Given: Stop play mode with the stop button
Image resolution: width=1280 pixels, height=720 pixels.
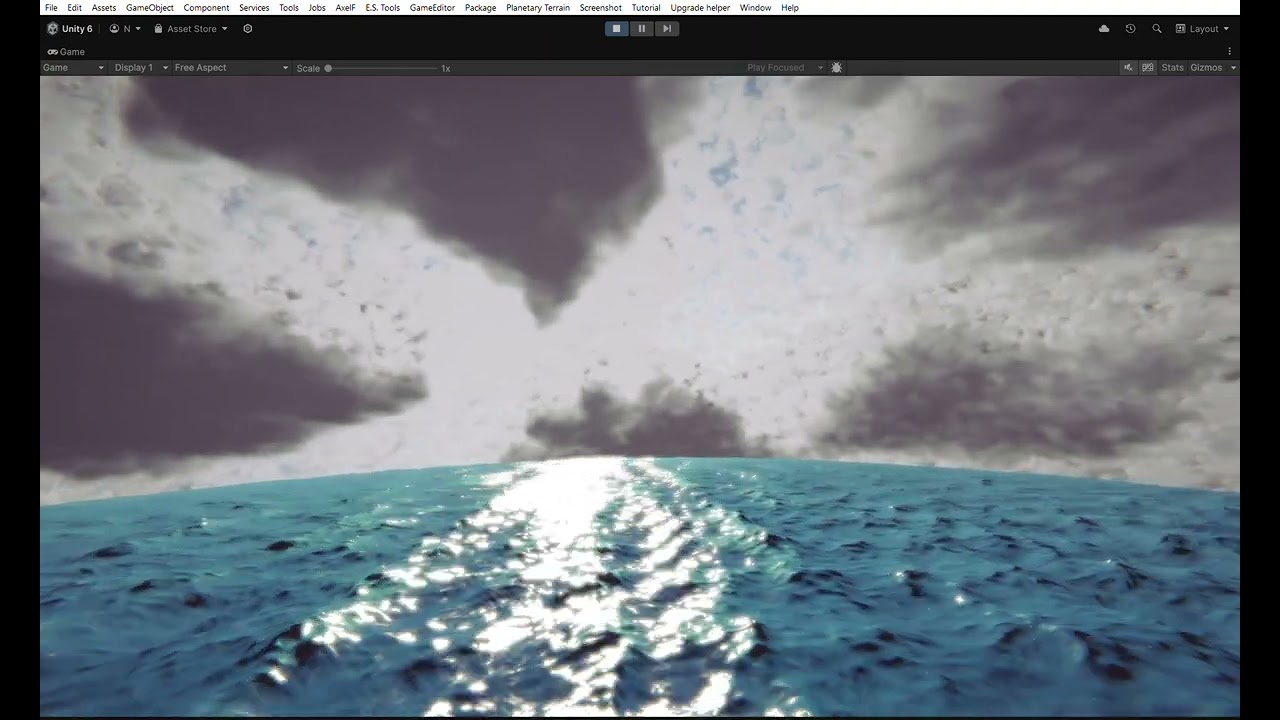Looking at the screenshot, I should click(616, 29).
